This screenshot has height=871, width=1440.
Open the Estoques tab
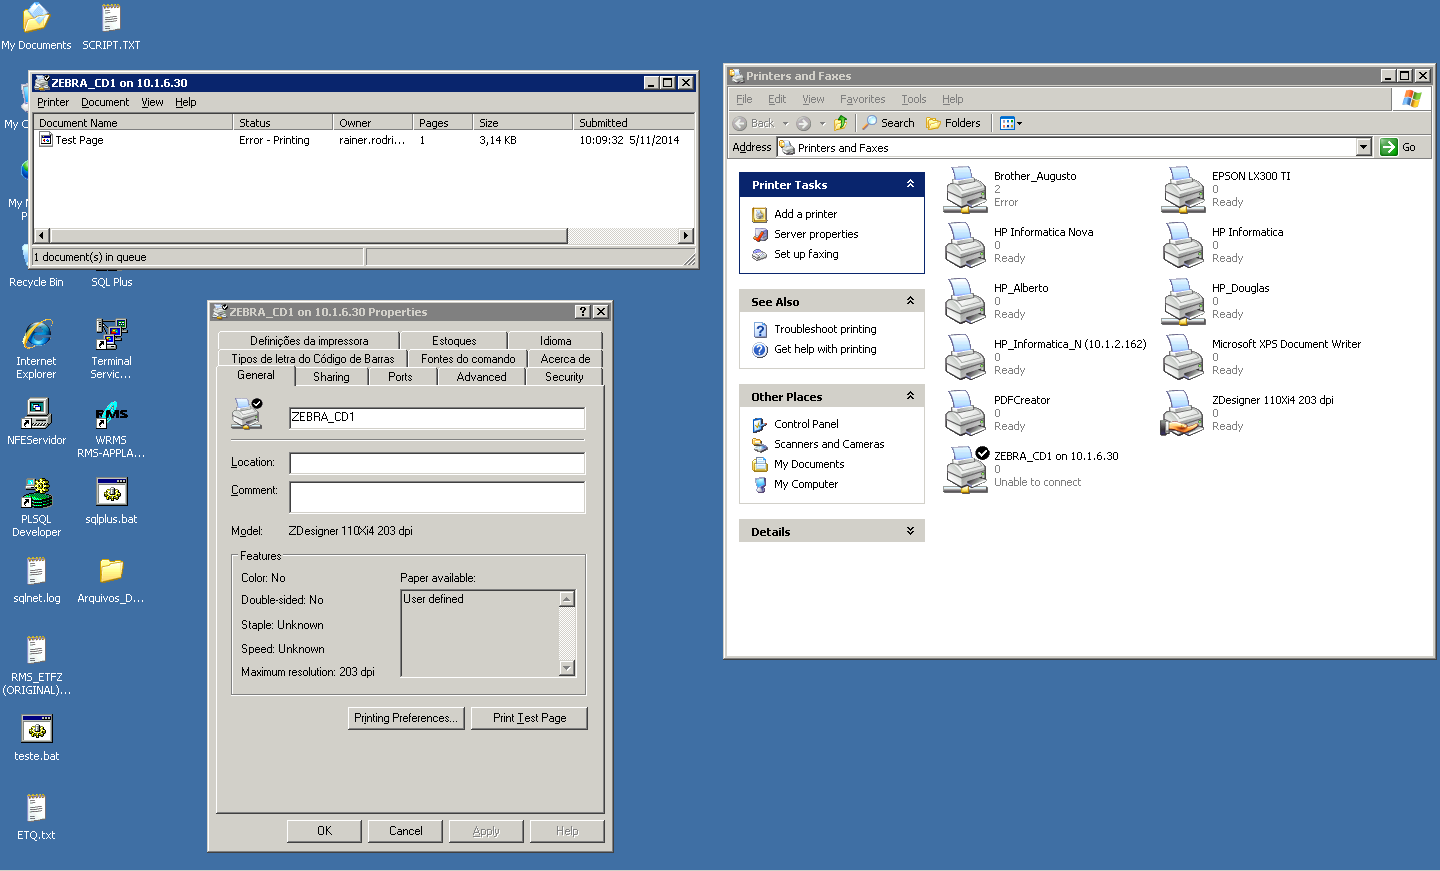(454, 341)
